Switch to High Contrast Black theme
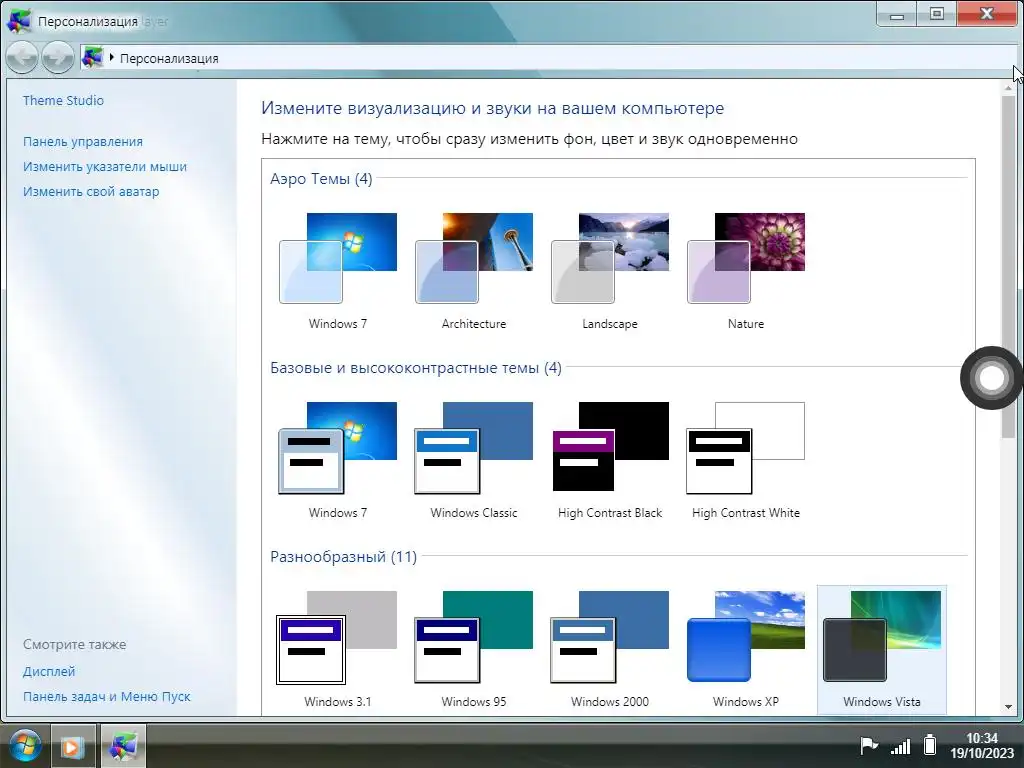Image resolution: width=1024 pixels, height=768 pixels. click(610, 460)
